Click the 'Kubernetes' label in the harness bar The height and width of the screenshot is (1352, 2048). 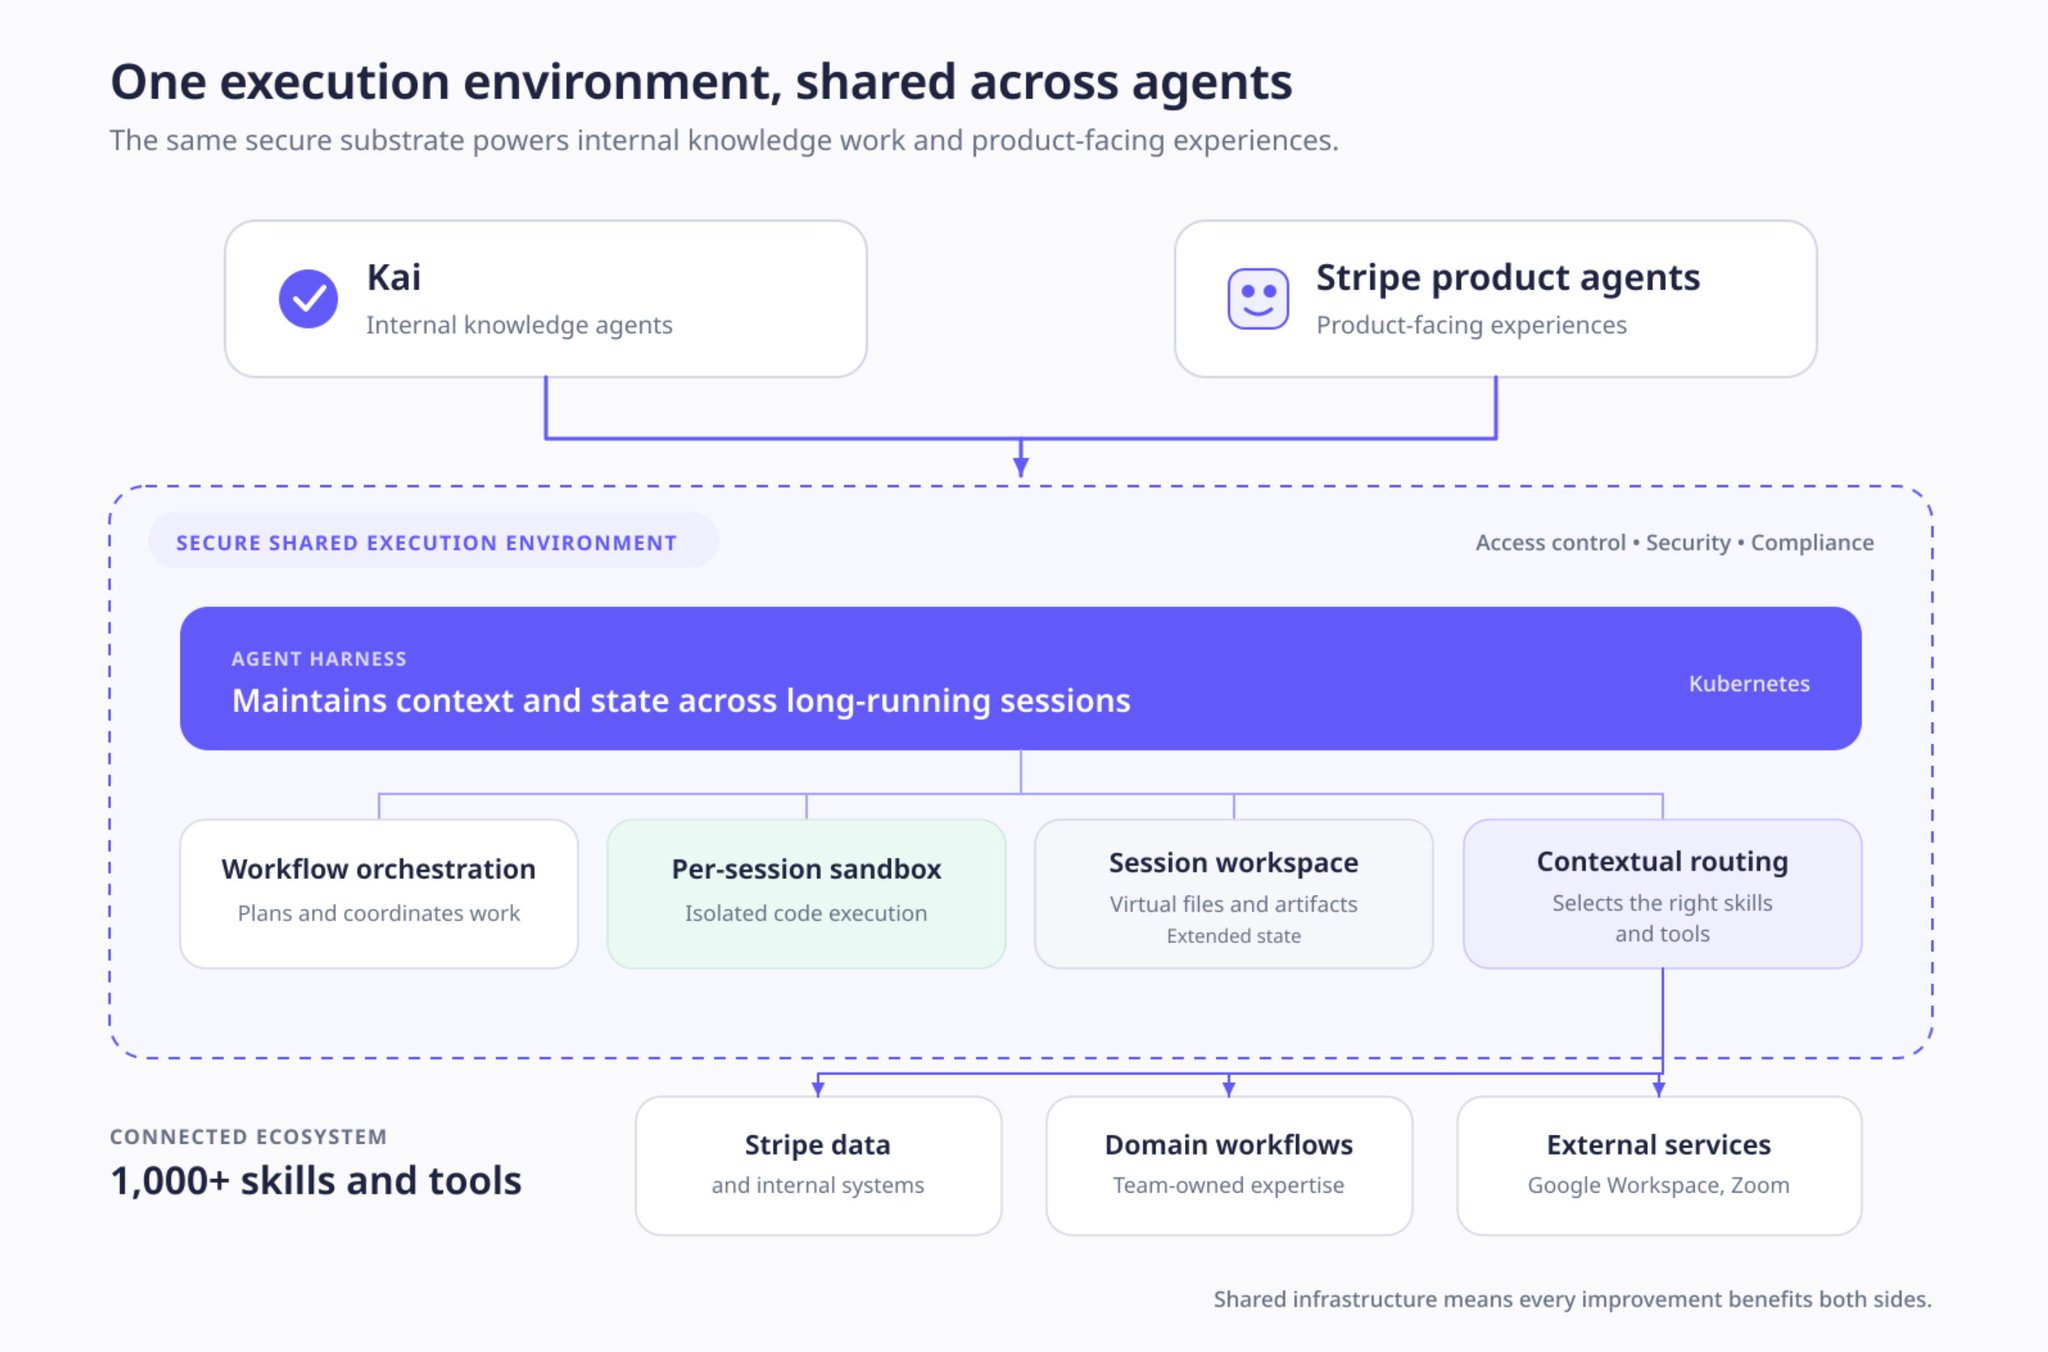[1749, 683]
